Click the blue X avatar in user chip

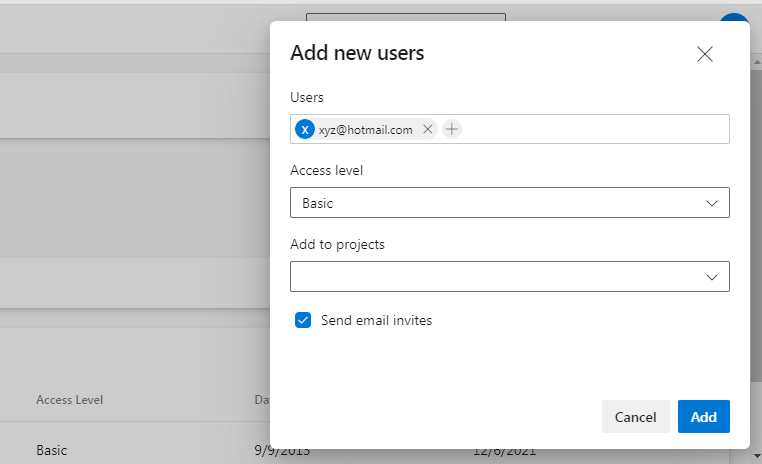click(x=305, y=129)
